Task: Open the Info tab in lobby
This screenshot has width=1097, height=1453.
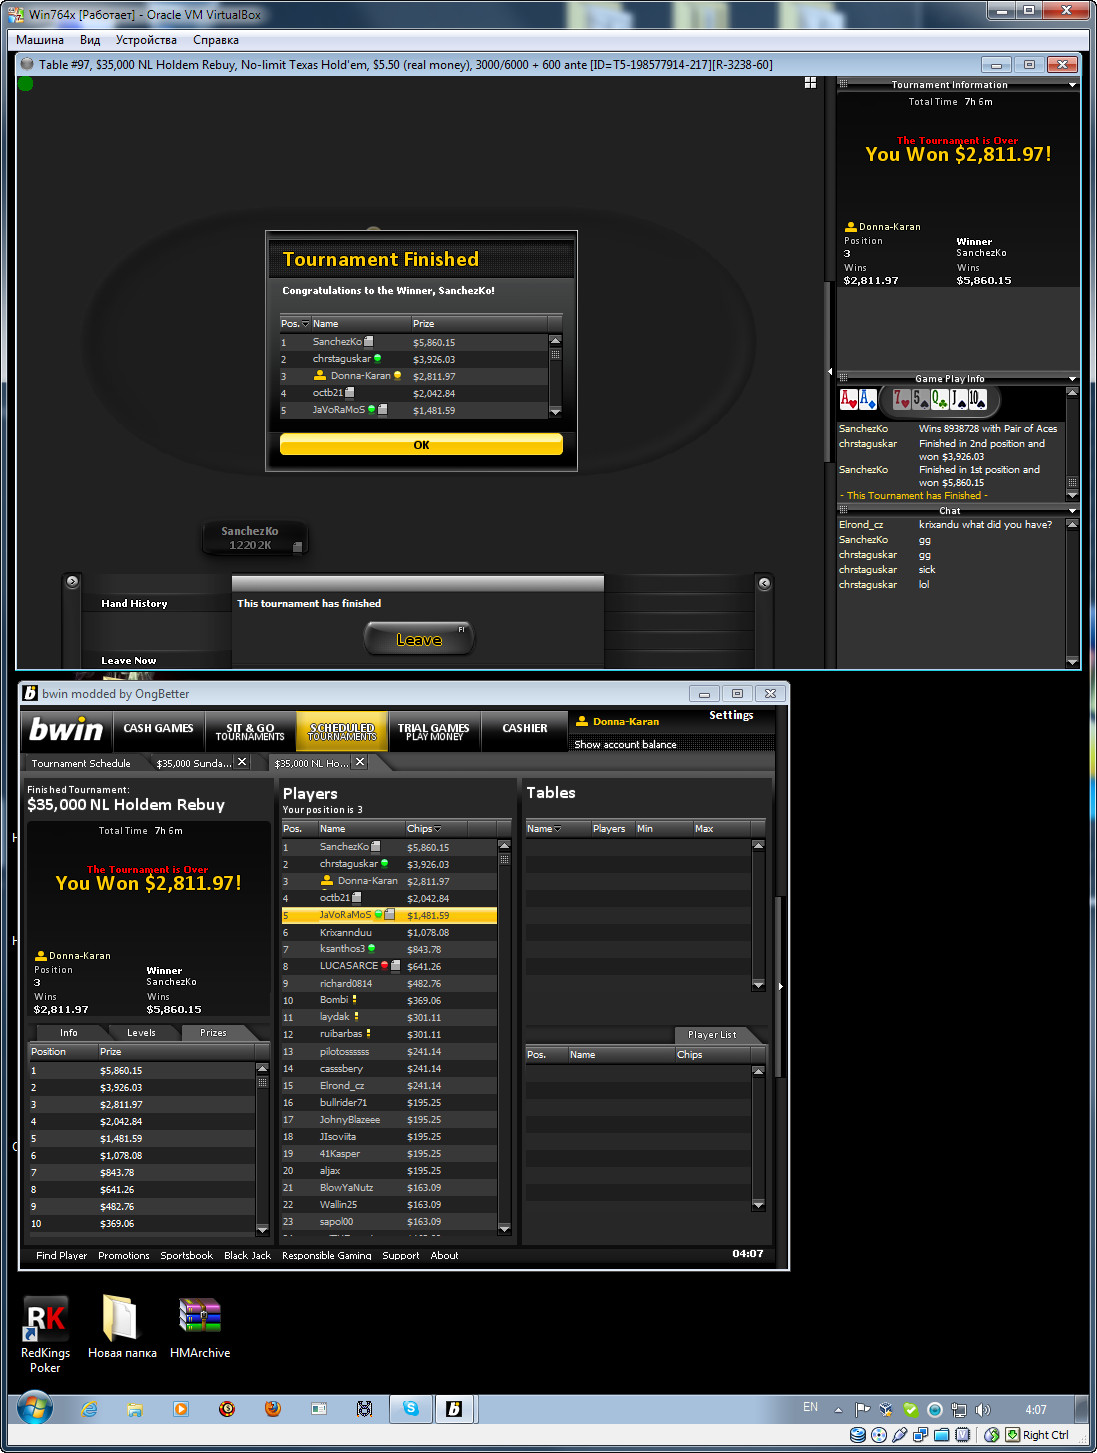Action: [x=68, y=1033]
